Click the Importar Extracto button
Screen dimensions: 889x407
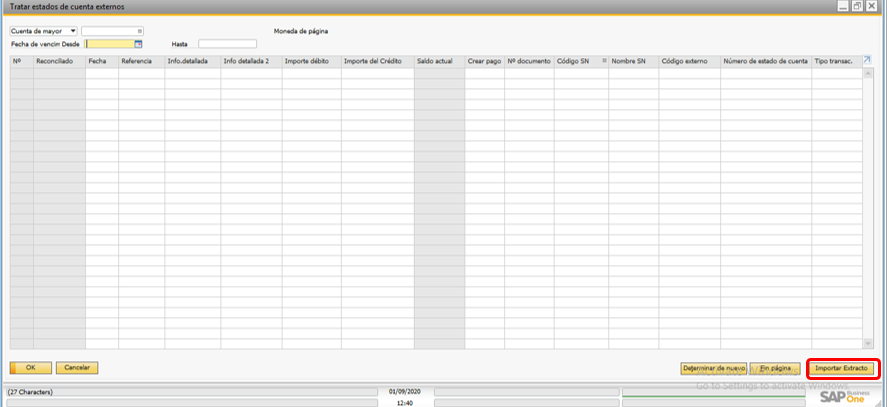[x=841, y=368]
